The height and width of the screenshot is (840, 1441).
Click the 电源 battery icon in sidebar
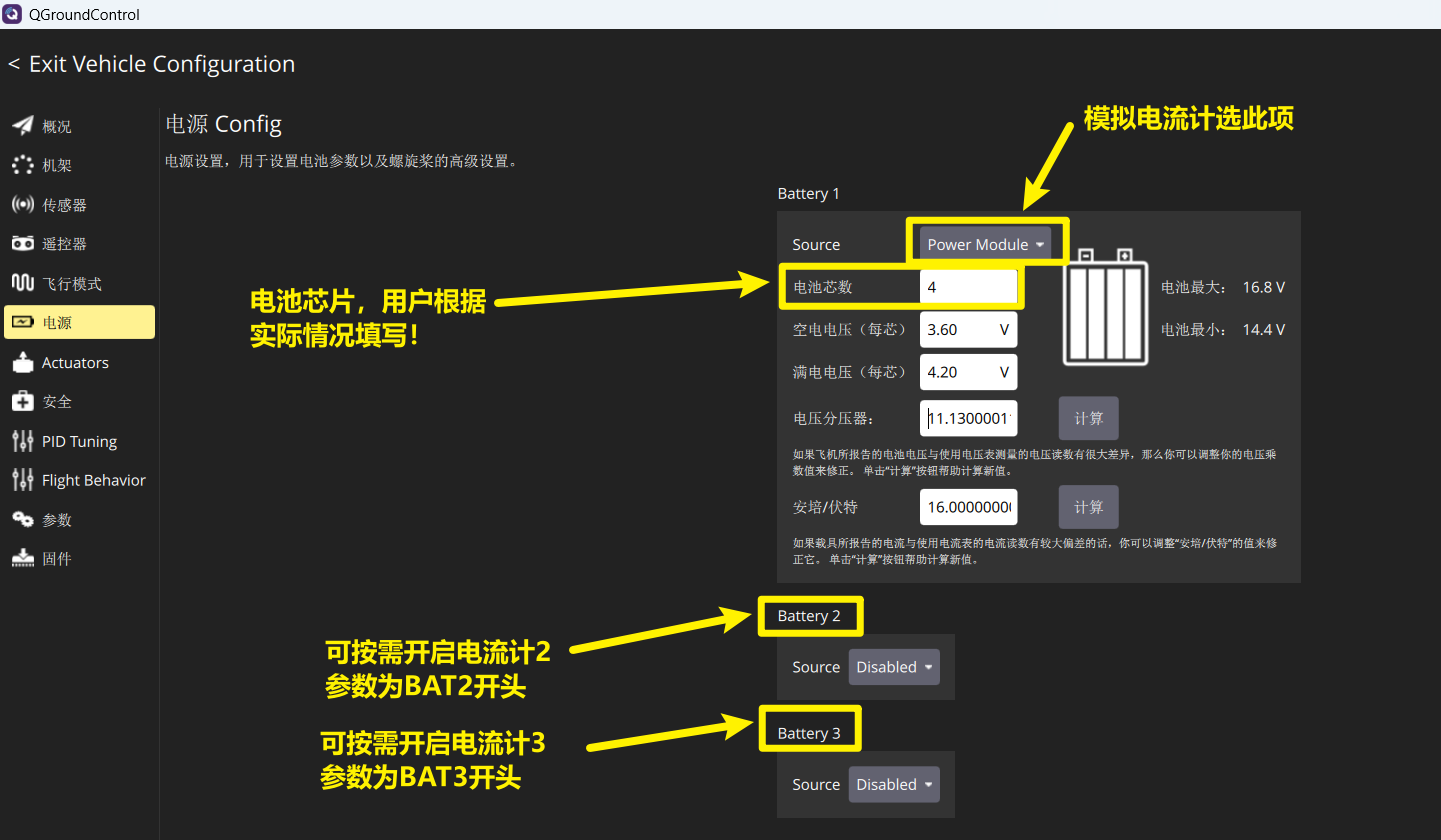pyautogui.click(x=23, y=322)
